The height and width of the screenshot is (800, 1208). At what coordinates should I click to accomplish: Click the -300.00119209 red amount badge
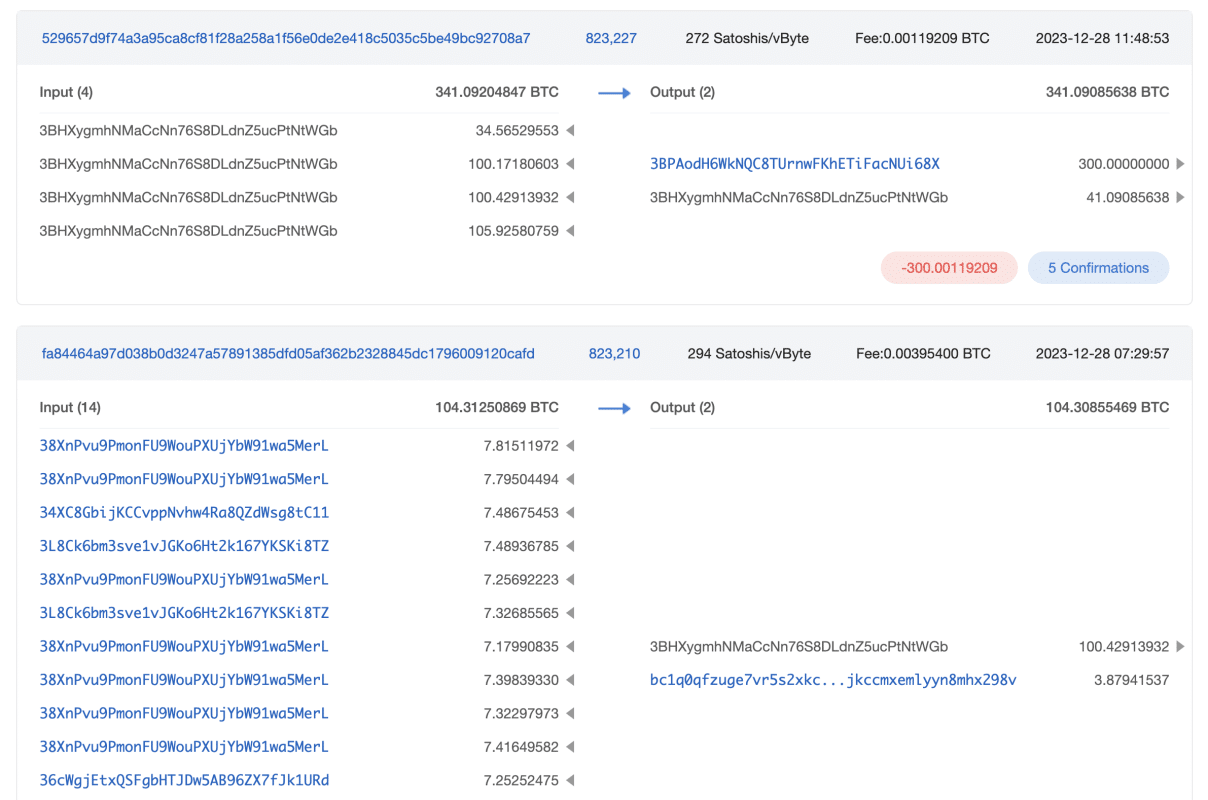point(948,267)
